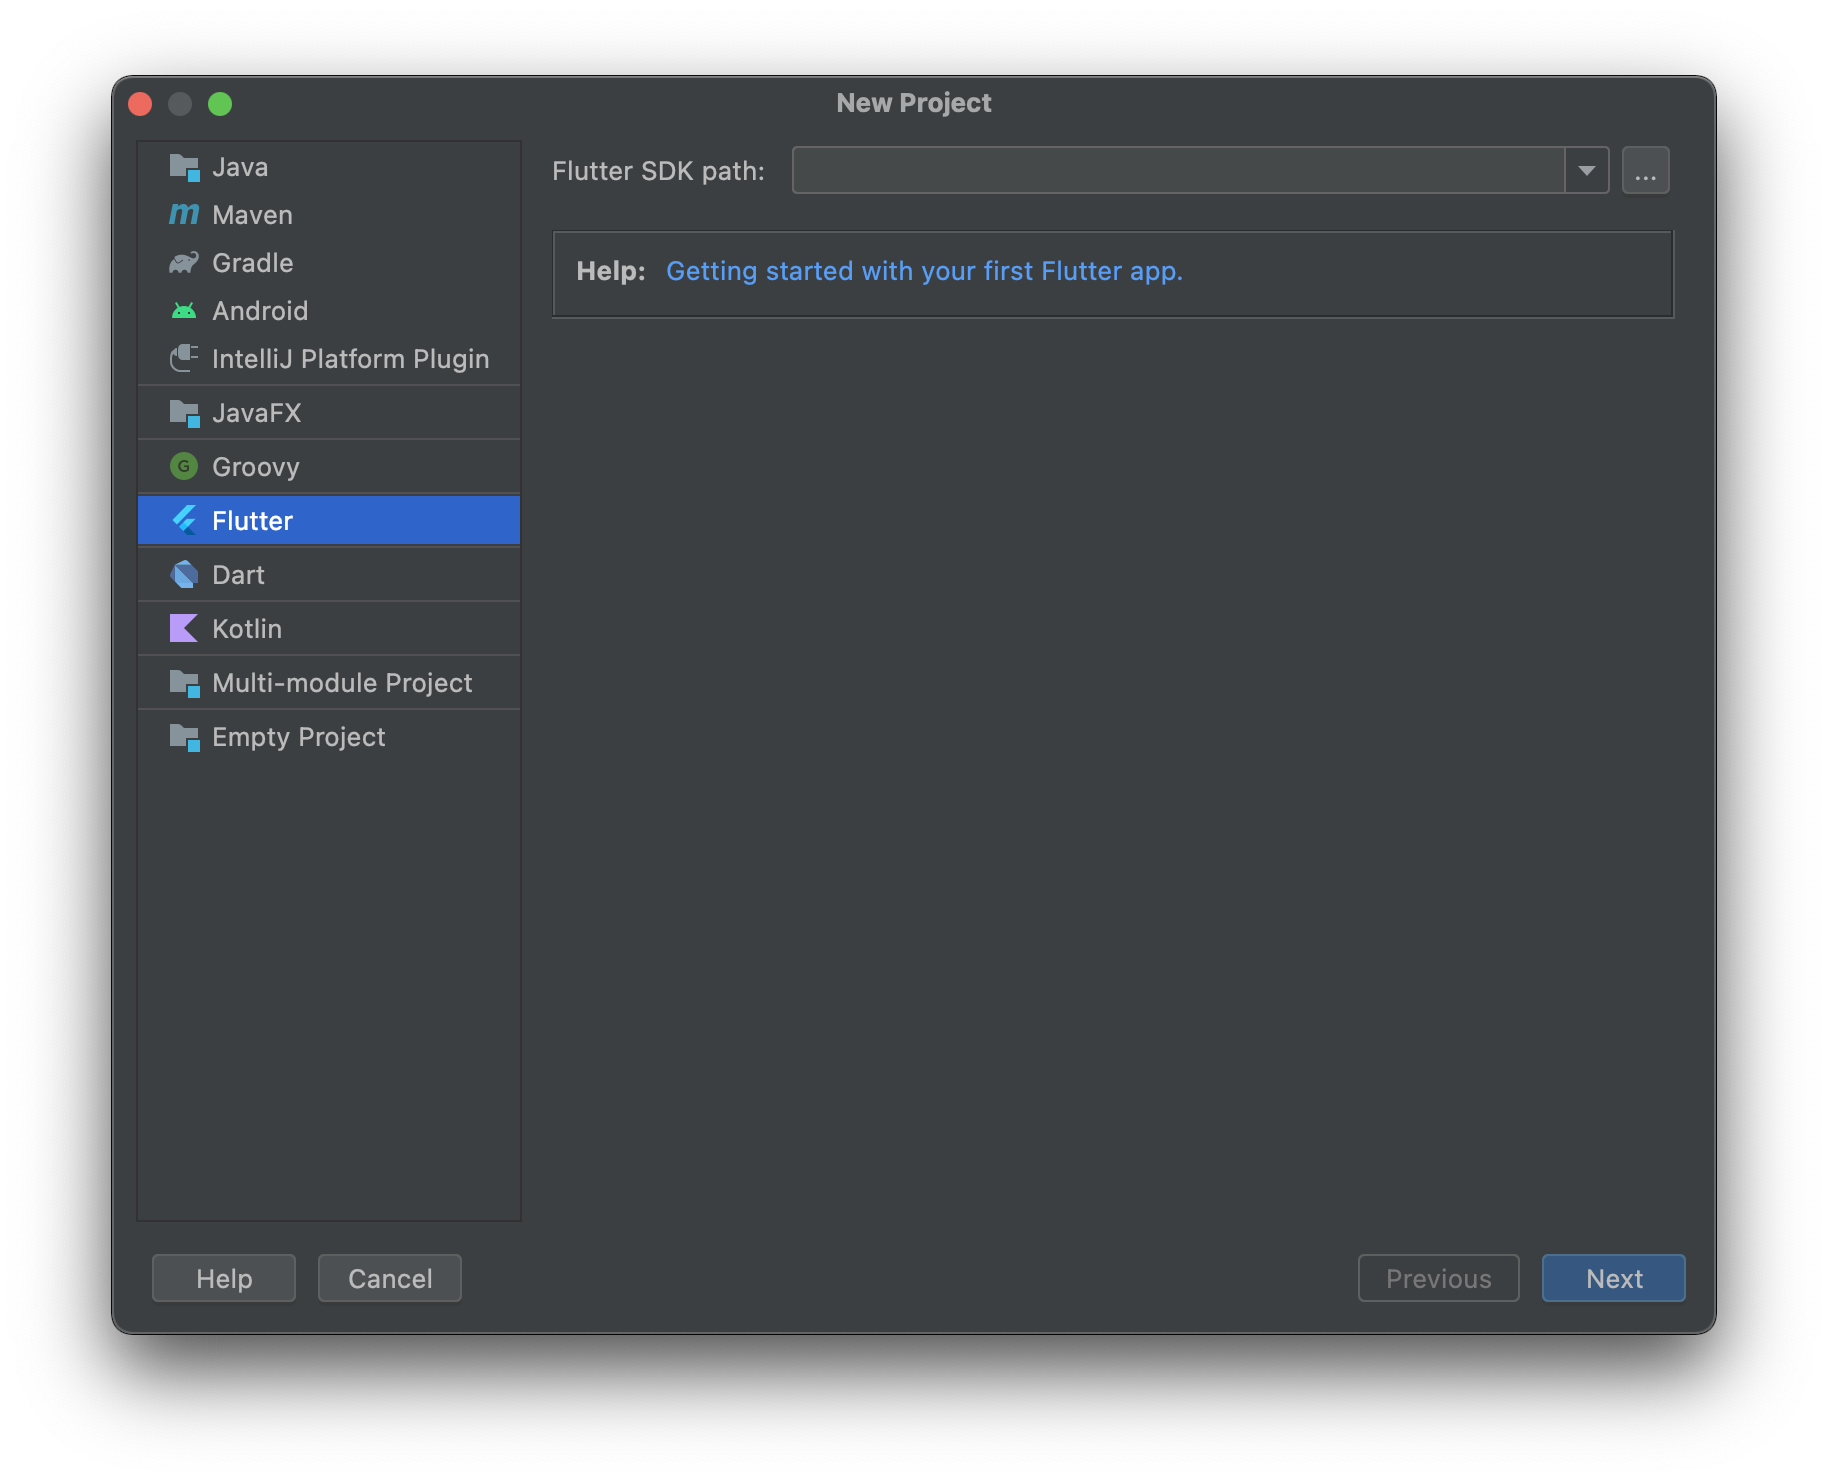Browse for SDK with the ellipsis button
Image resolution: width=1828 pixels, height=1482 pixels.
point(1646,170)
